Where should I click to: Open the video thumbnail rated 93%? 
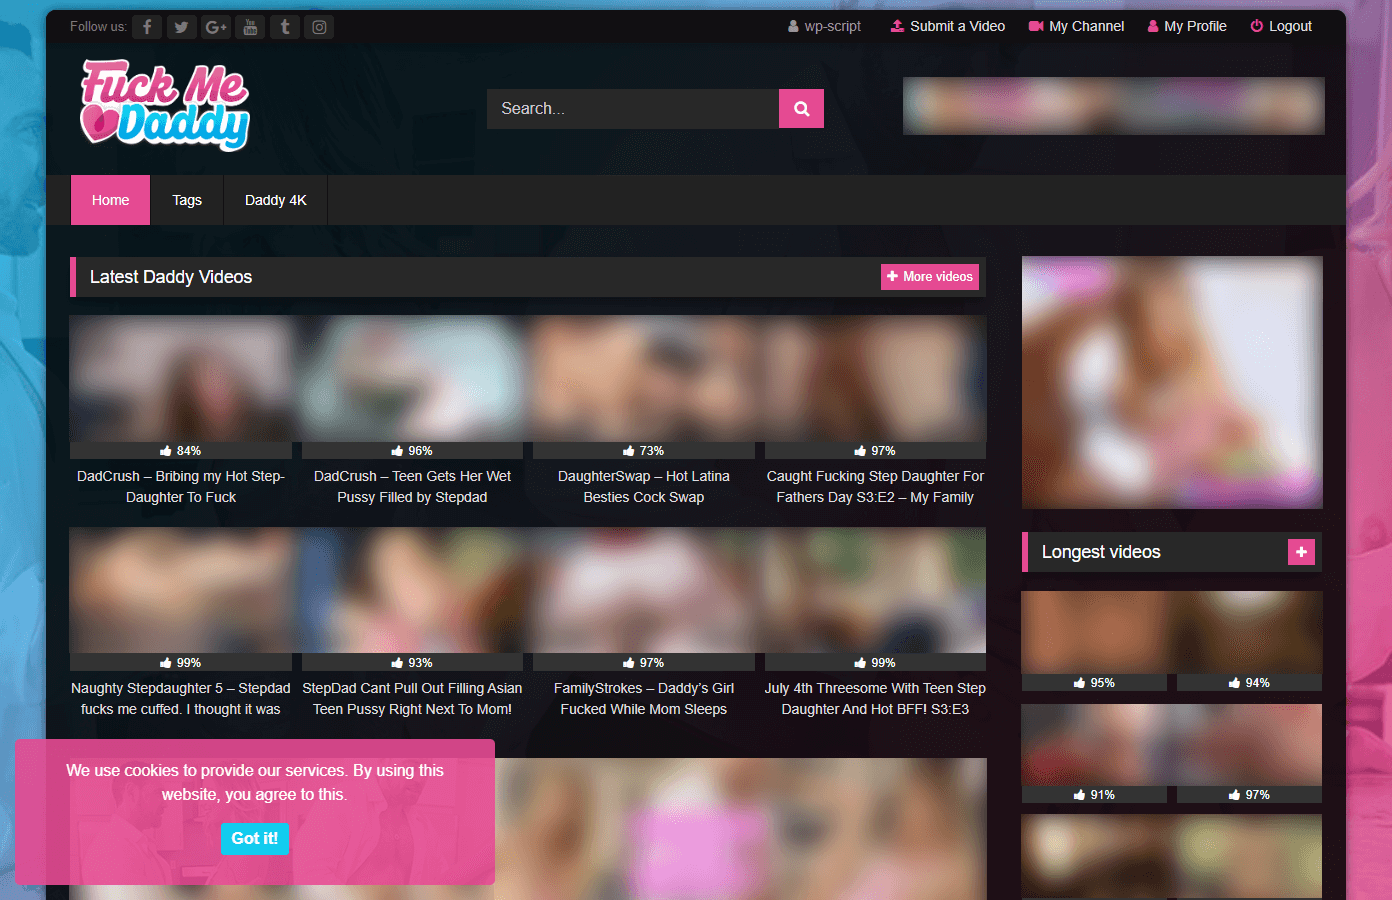(x=412, y=591)
